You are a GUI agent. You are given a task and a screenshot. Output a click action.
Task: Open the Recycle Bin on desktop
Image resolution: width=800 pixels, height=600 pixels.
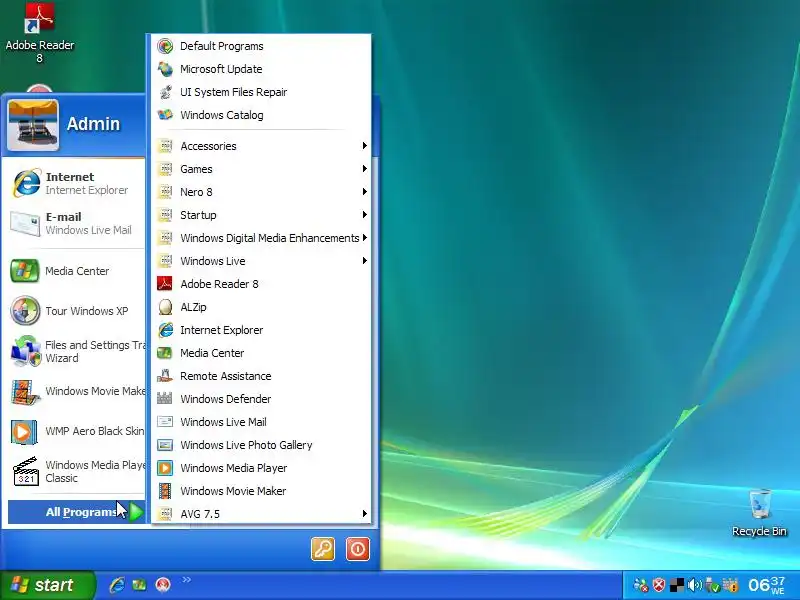tap(759, 513)
